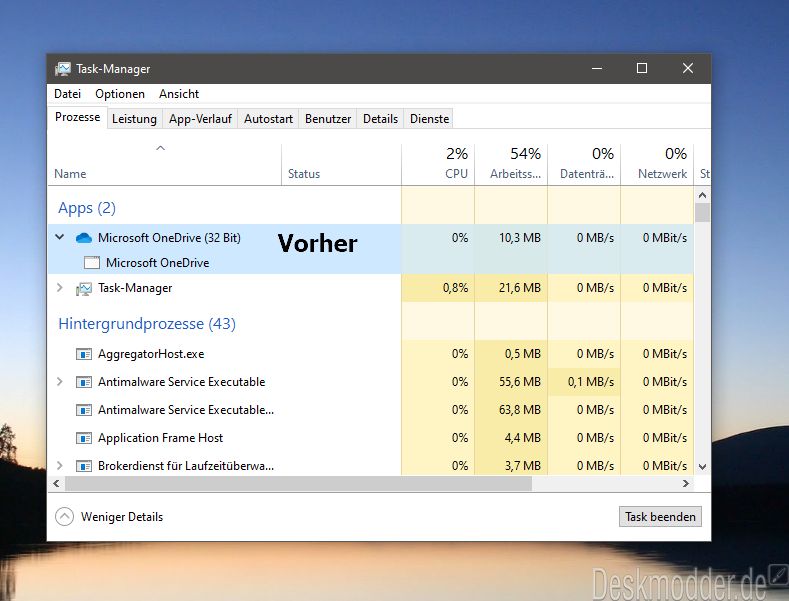Viewport: 789px width, 601px height.
Task: Click the Application Frame Host icon
Action: [x=84, y=438]
